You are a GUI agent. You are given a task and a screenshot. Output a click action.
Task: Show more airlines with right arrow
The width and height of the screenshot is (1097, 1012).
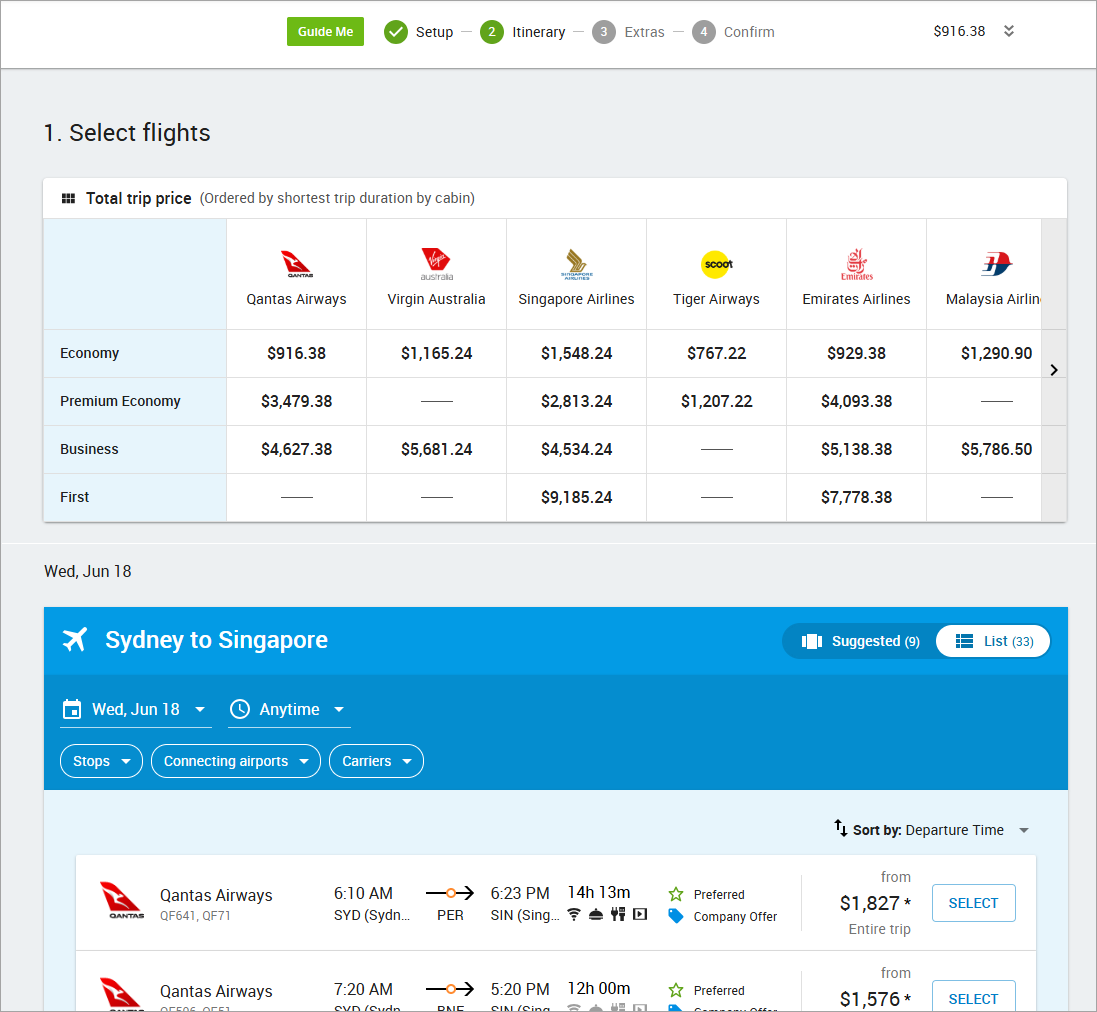pyautogui.click(x=1054, y=370)
